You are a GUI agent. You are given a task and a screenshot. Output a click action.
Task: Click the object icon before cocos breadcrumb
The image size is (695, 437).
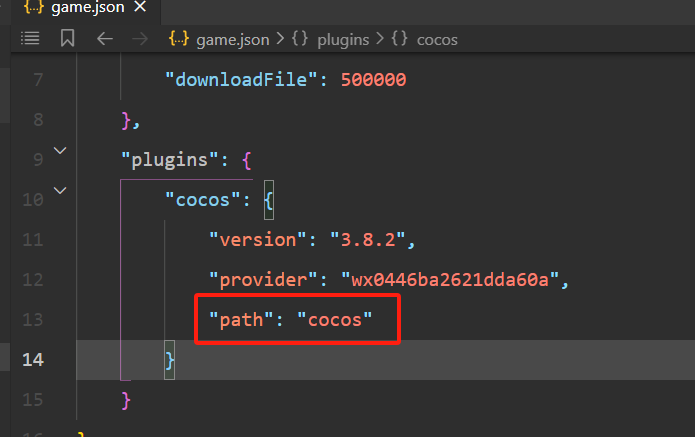click(399, 39)
